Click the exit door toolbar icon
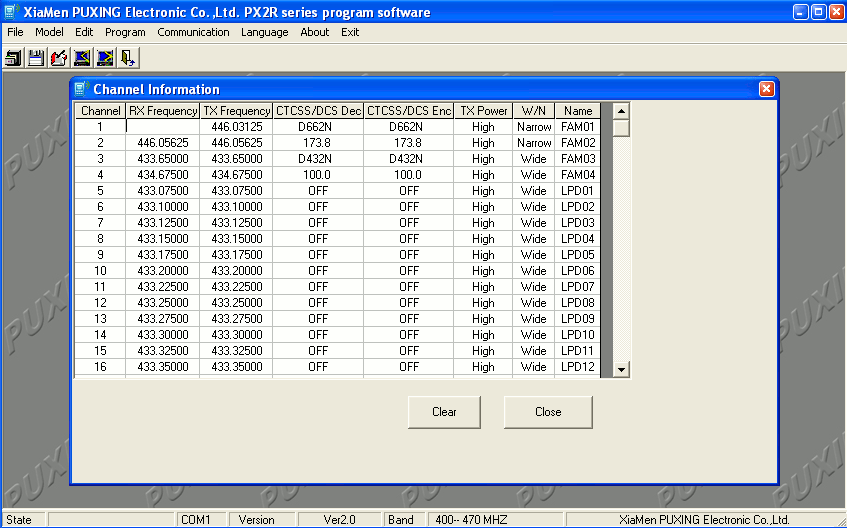Viewport: 847px width, 528px height. pos(128,58)
